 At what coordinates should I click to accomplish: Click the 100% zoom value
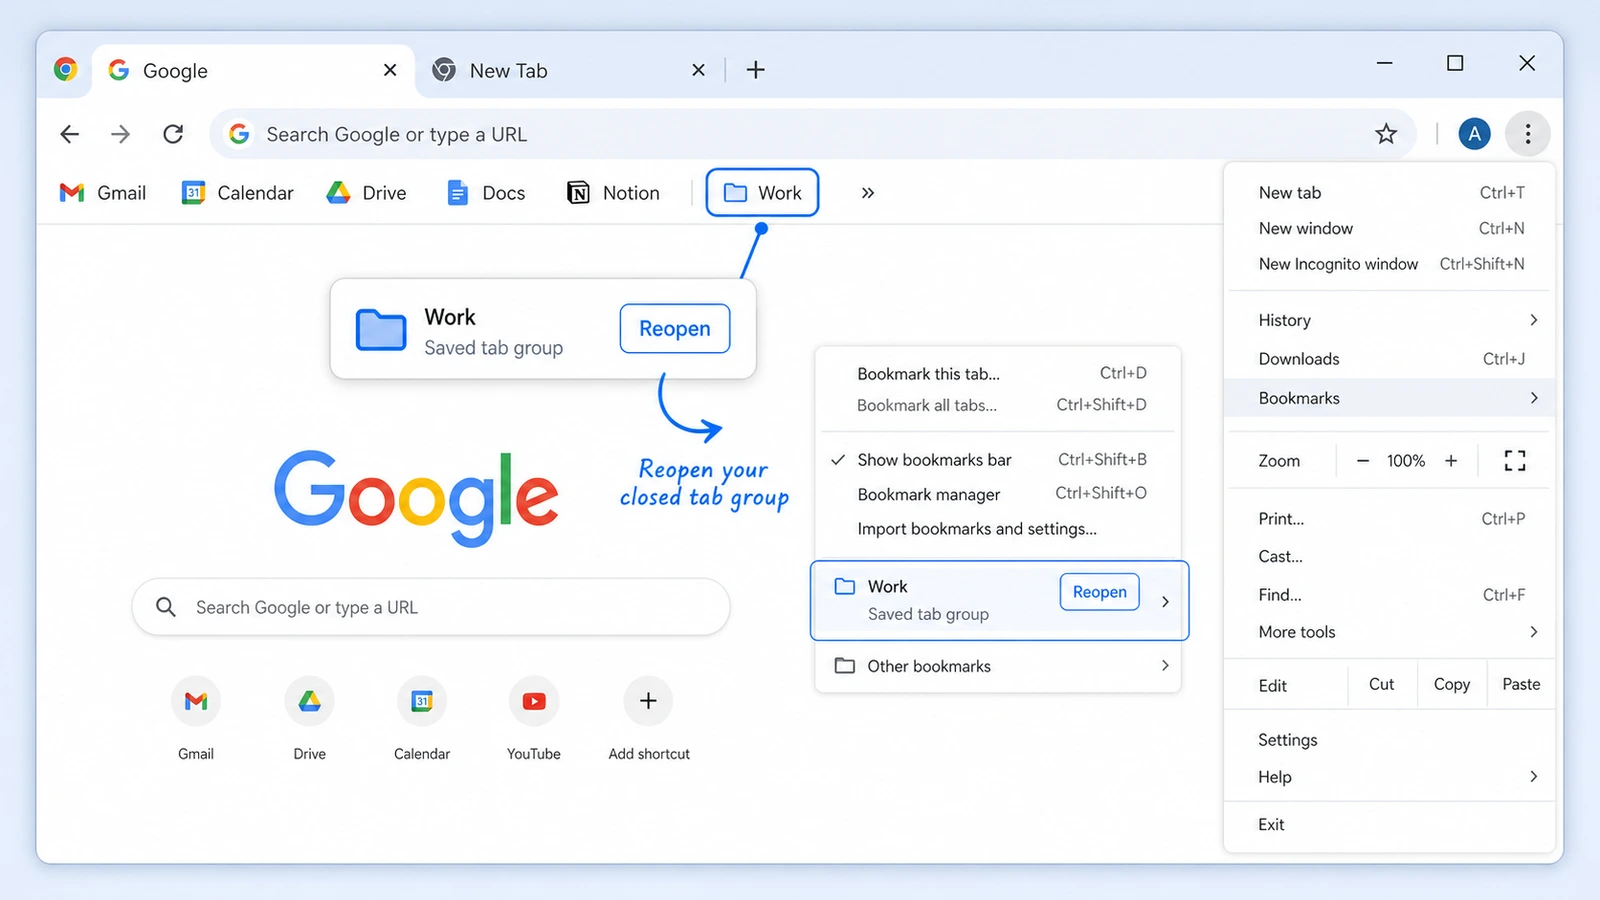pos(1406,461)
